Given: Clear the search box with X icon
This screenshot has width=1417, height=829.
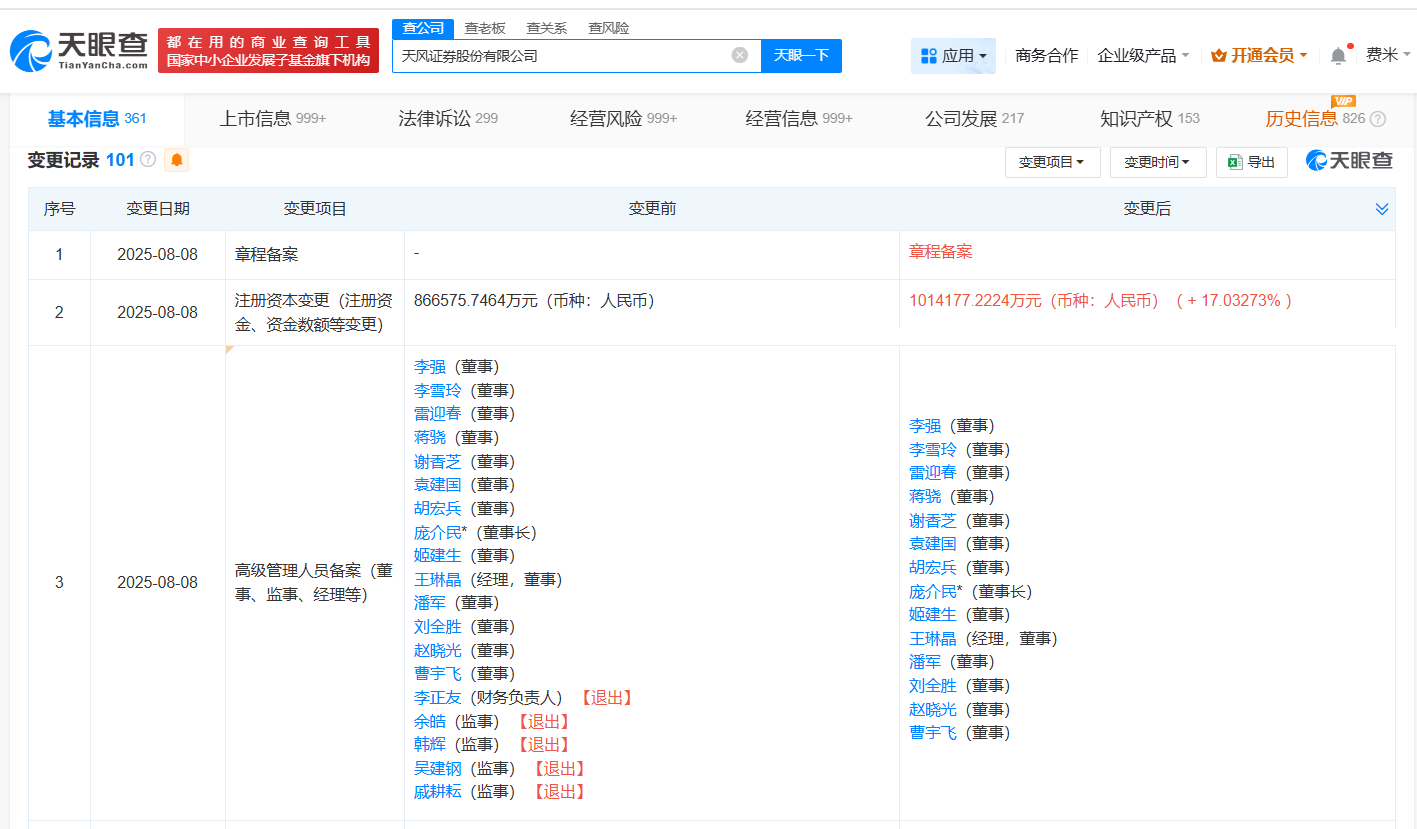Looking at the screenshot, I should pos(739,56).
